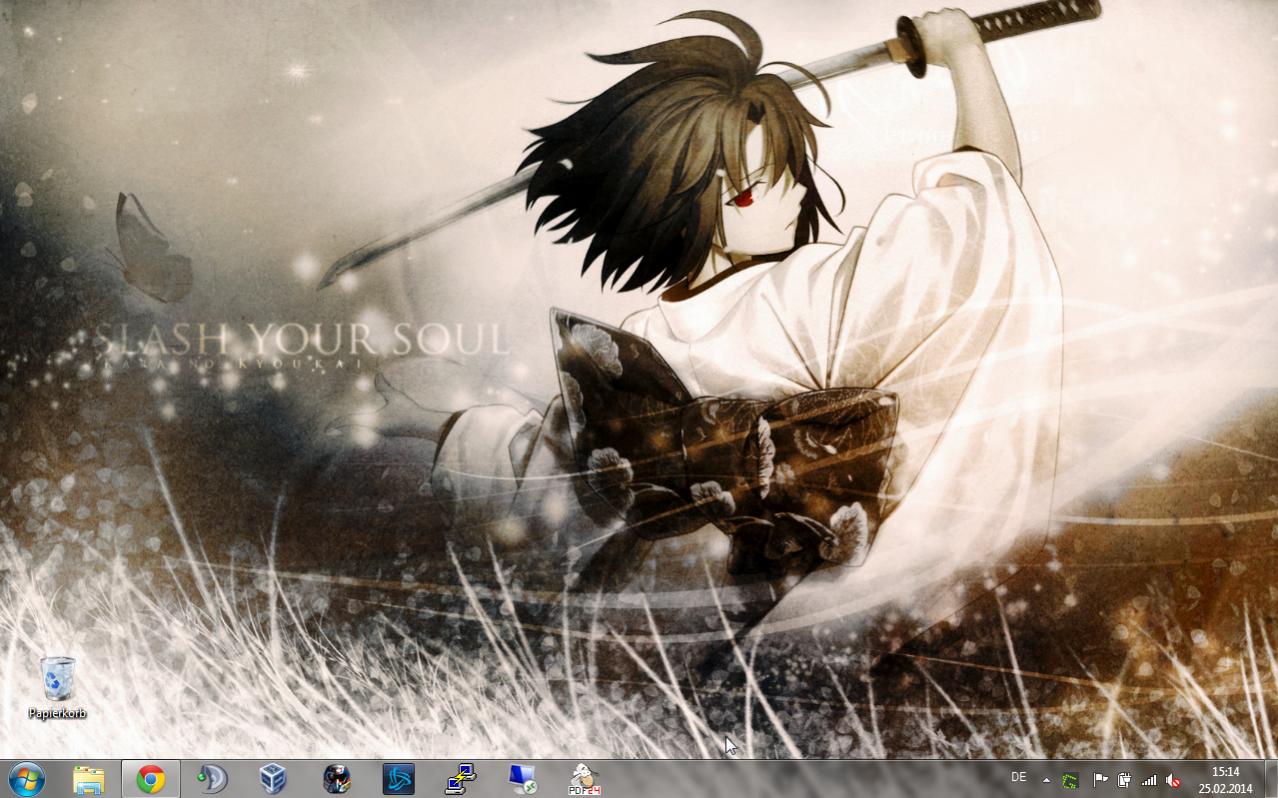Open the network signal tray icon
The width and height of the screenshot is (1278, 798).
pyautogui.click(x=1149, y=780)
